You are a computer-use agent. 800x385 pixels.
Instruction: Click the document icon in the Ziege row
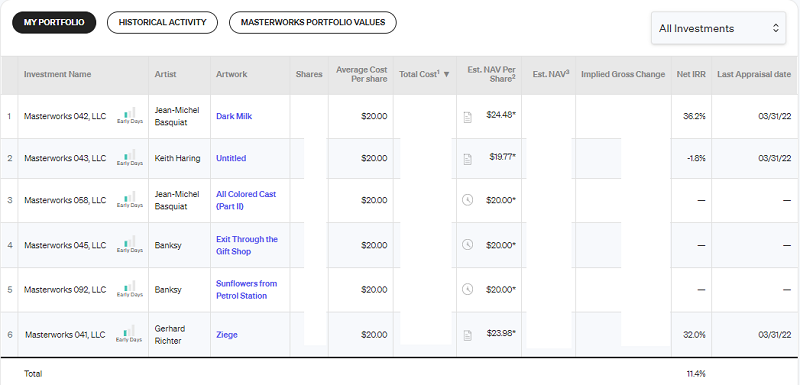(x=467, y=335)
